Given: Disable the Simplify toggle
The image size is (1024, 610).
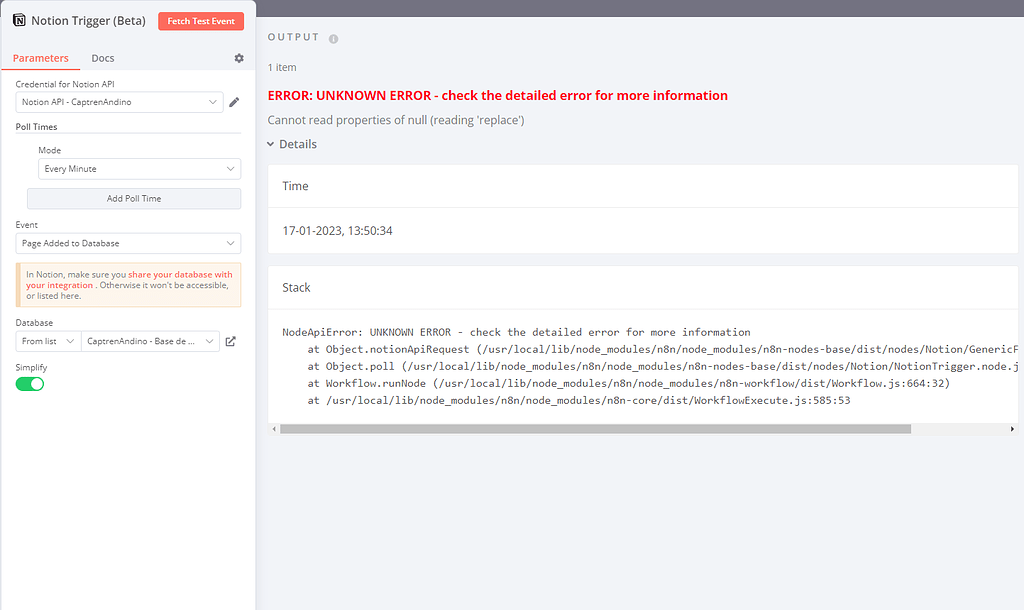Looking at the screenshot, I should pos(29,383).
